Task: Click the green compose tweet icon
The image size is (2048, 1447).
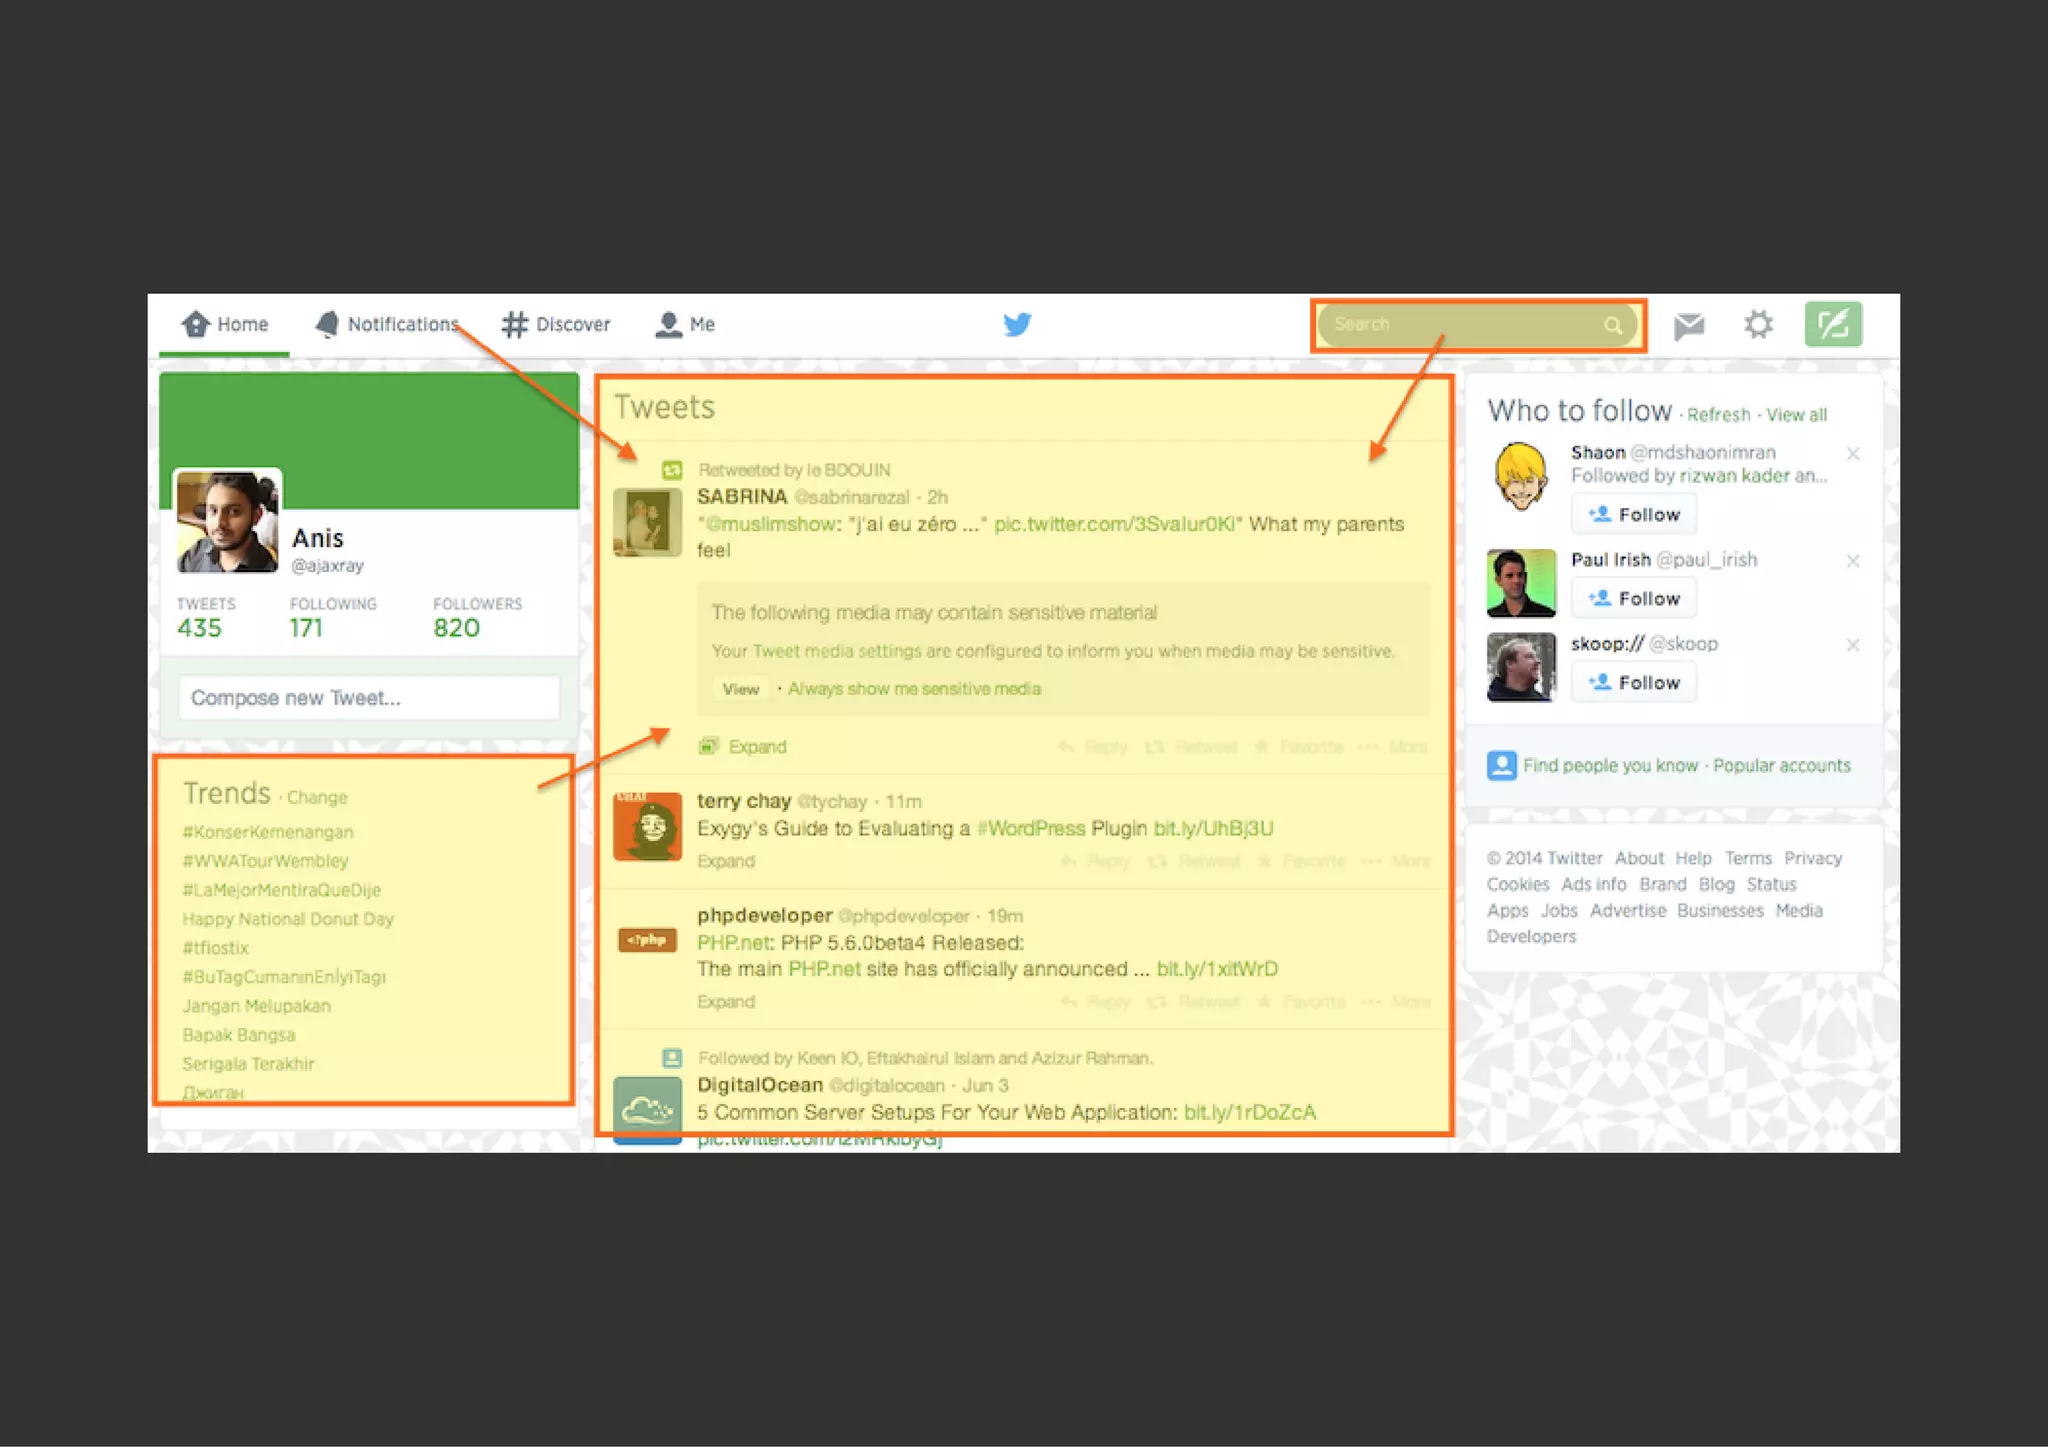Action: click(1832, 324)
